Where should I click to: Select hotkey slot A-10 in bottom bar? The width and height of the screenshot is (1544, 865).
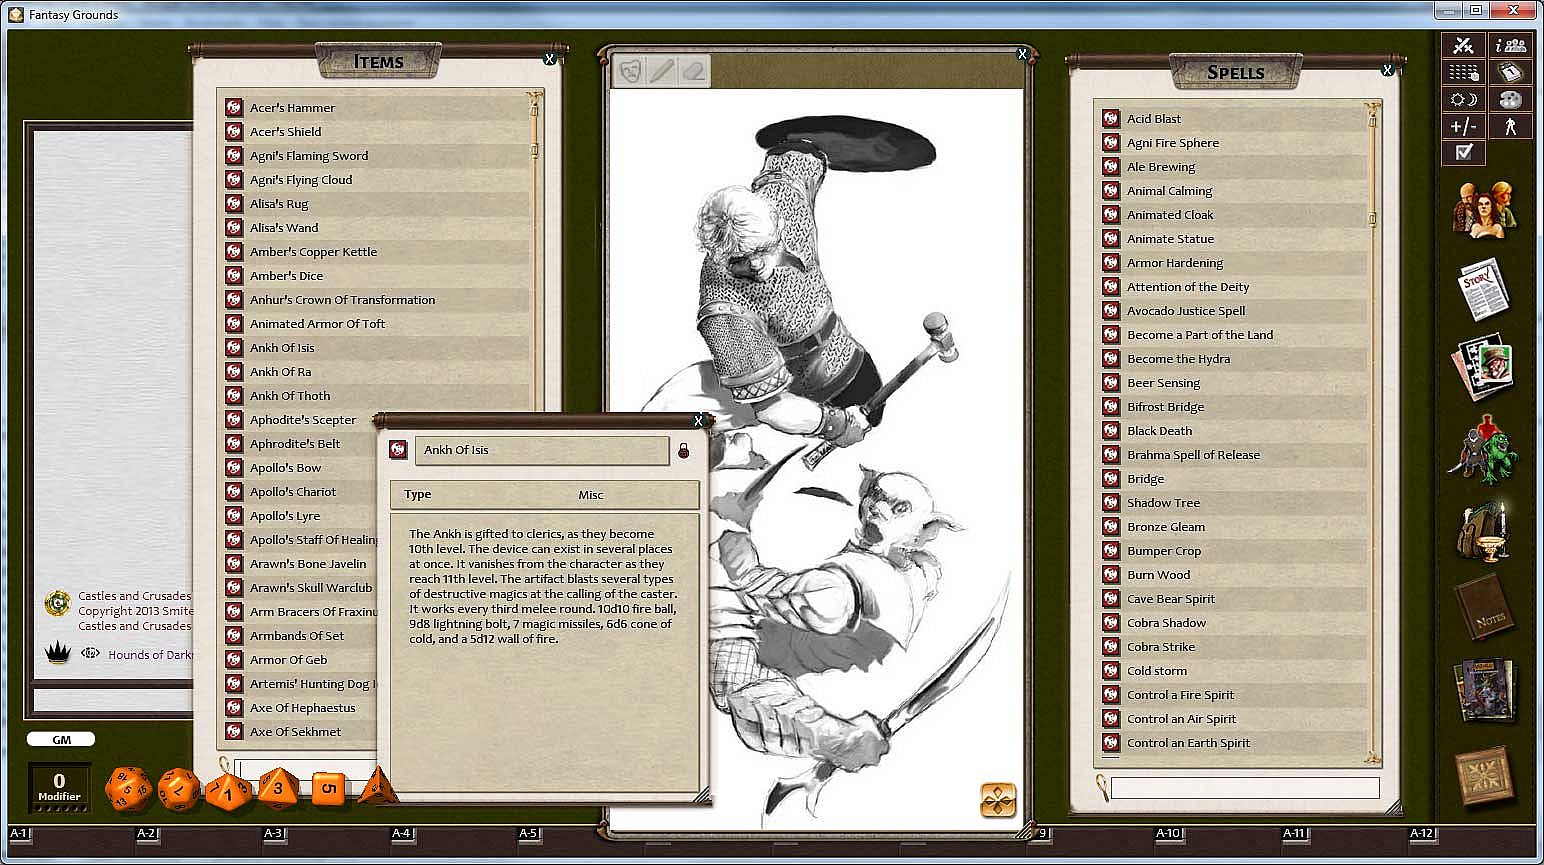(1168, 834)
